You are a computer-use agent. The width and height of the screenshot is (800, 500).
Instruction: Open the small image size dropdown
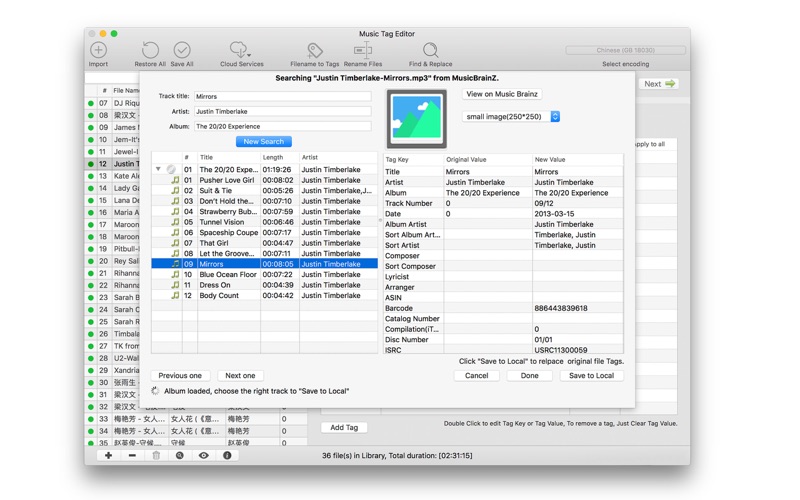(x=511, y=117)
